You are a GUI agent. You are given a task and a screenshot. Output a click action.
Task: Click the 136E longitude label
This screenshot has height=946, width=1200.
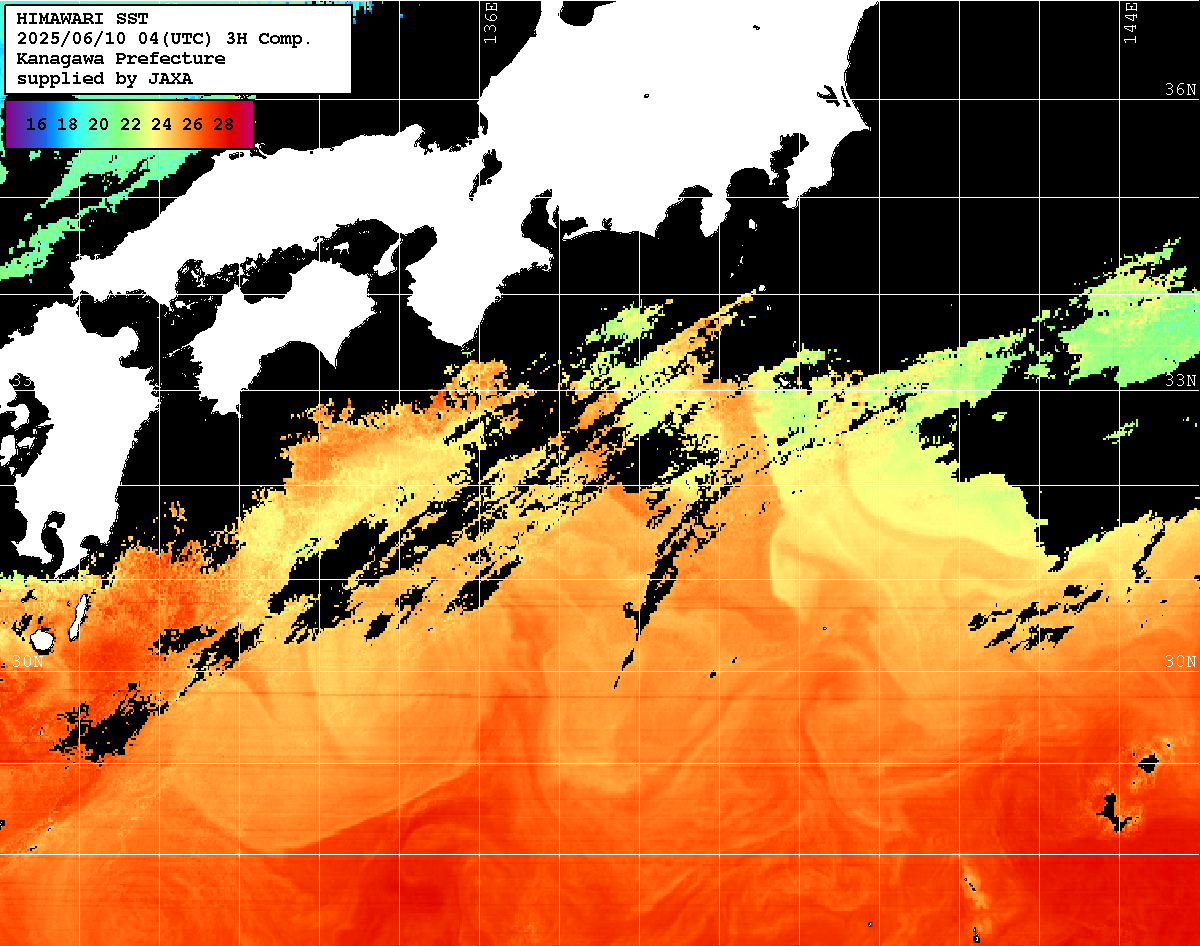pos(489,22)
